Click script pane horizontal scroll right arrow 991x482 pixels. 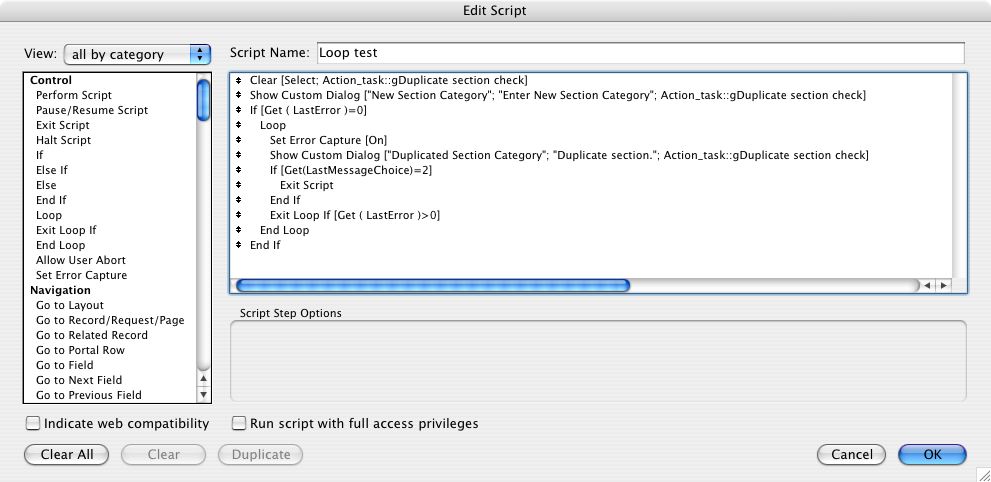click(944, 286)
